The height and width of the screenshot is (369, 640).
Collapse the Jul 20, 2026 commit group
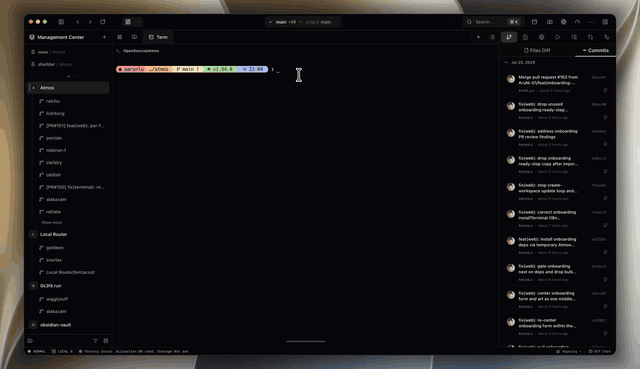506,62
